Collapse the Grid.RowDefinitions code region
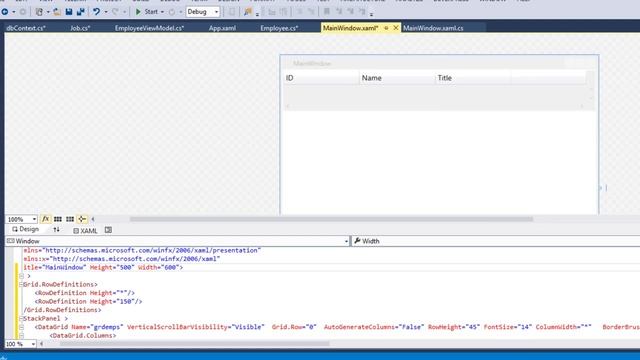Image resolution: width=640 pixels, height=360 pixels. click(21, 284)
